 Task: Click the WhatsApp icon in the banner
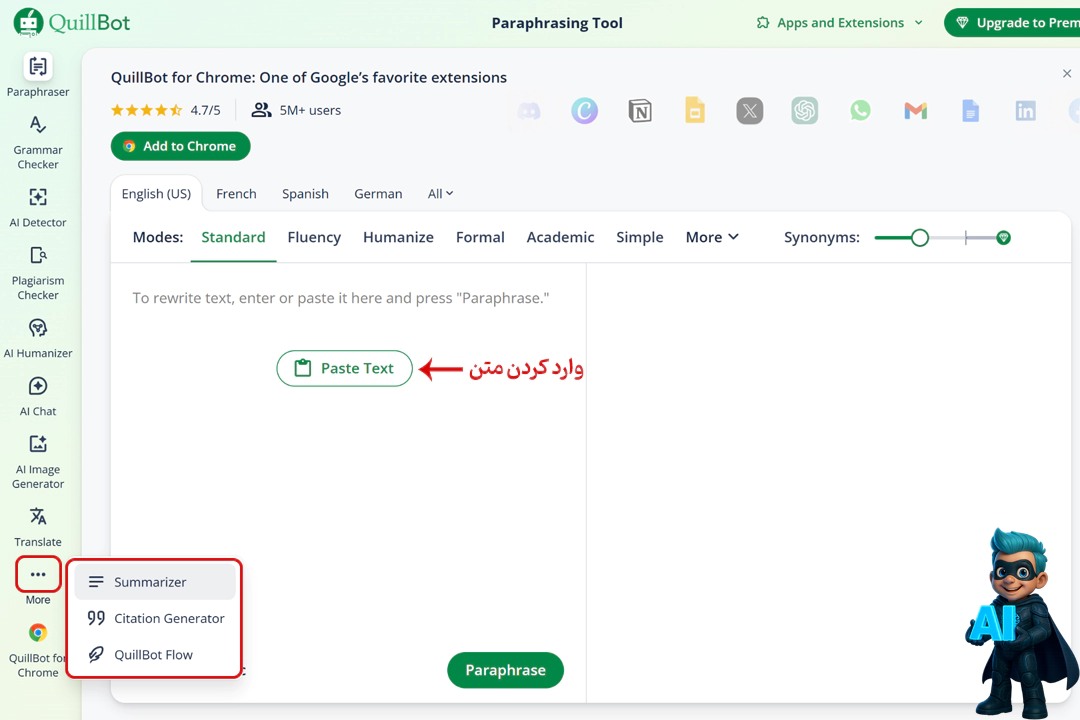click(x=860, y=111)
